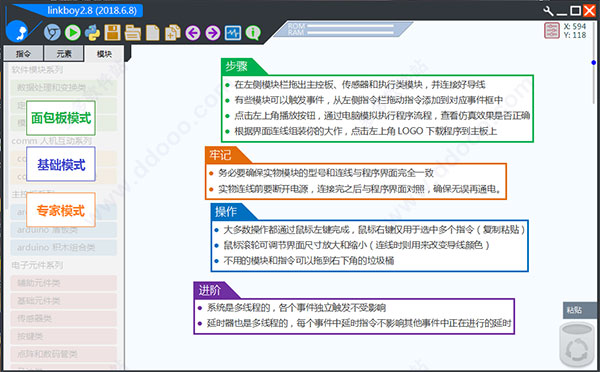Click the 牢记 orange heading label

[x=220, y=155]
